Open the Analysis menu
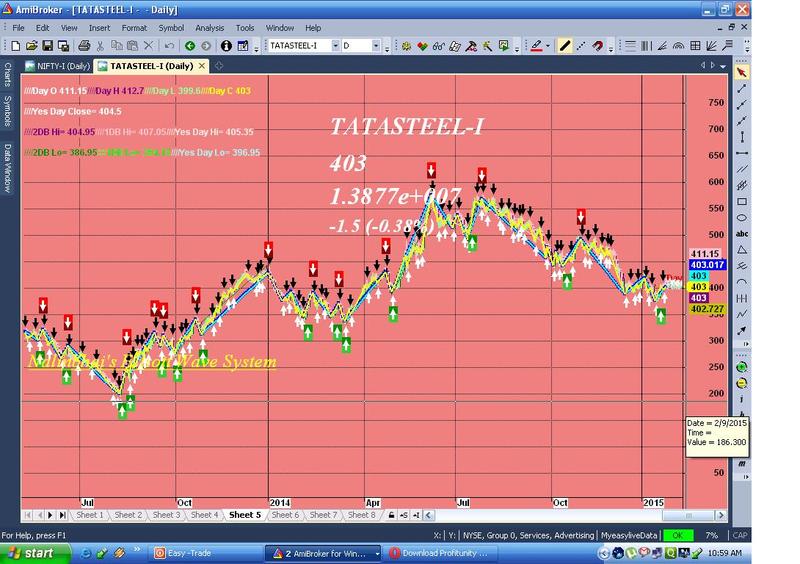 210,28
